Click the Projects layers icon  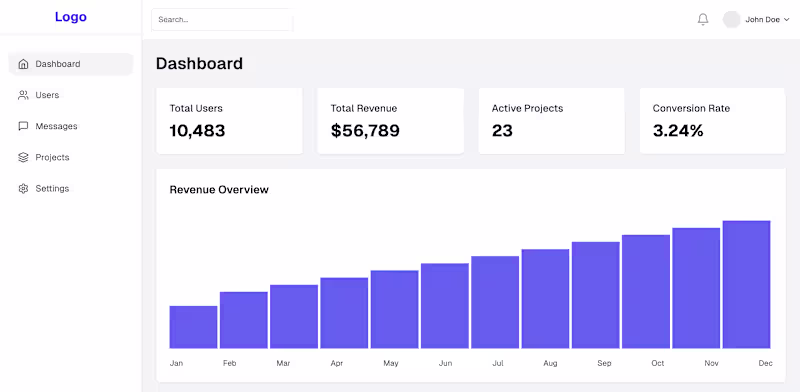click(23, 157)
